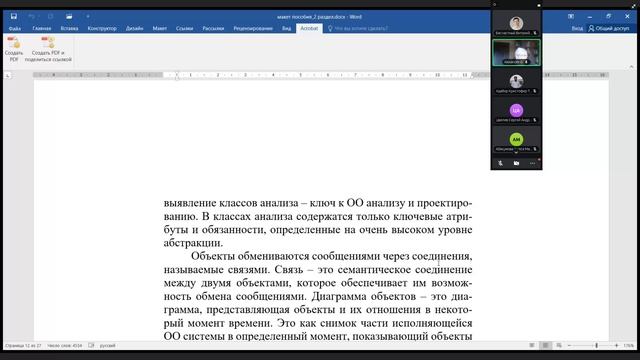Open the Рассылки ribbon tab

[x=213, y=29]
